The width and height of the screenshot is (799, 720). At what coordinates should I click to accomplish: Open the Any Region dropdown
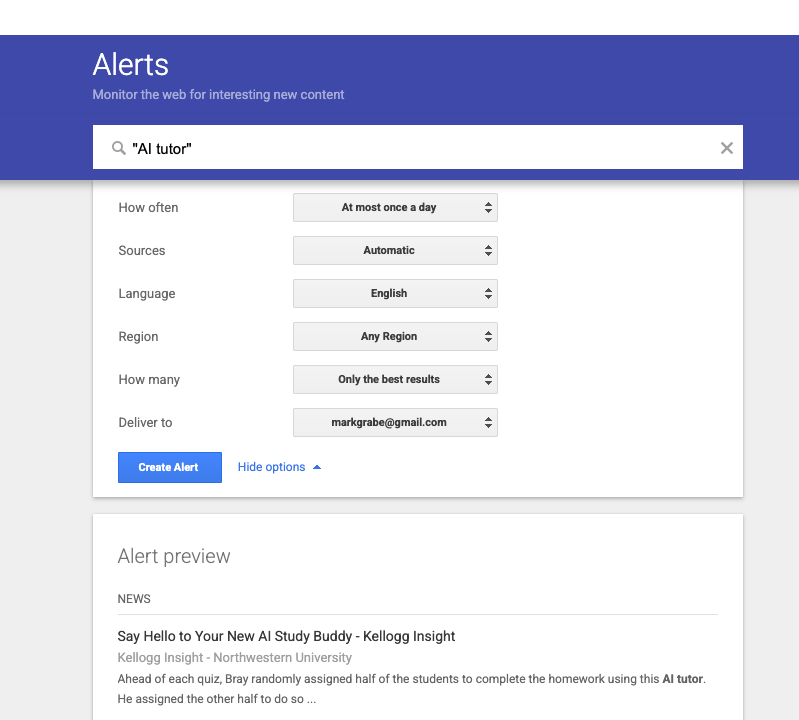pyautogui.click(x=394, y=337)
